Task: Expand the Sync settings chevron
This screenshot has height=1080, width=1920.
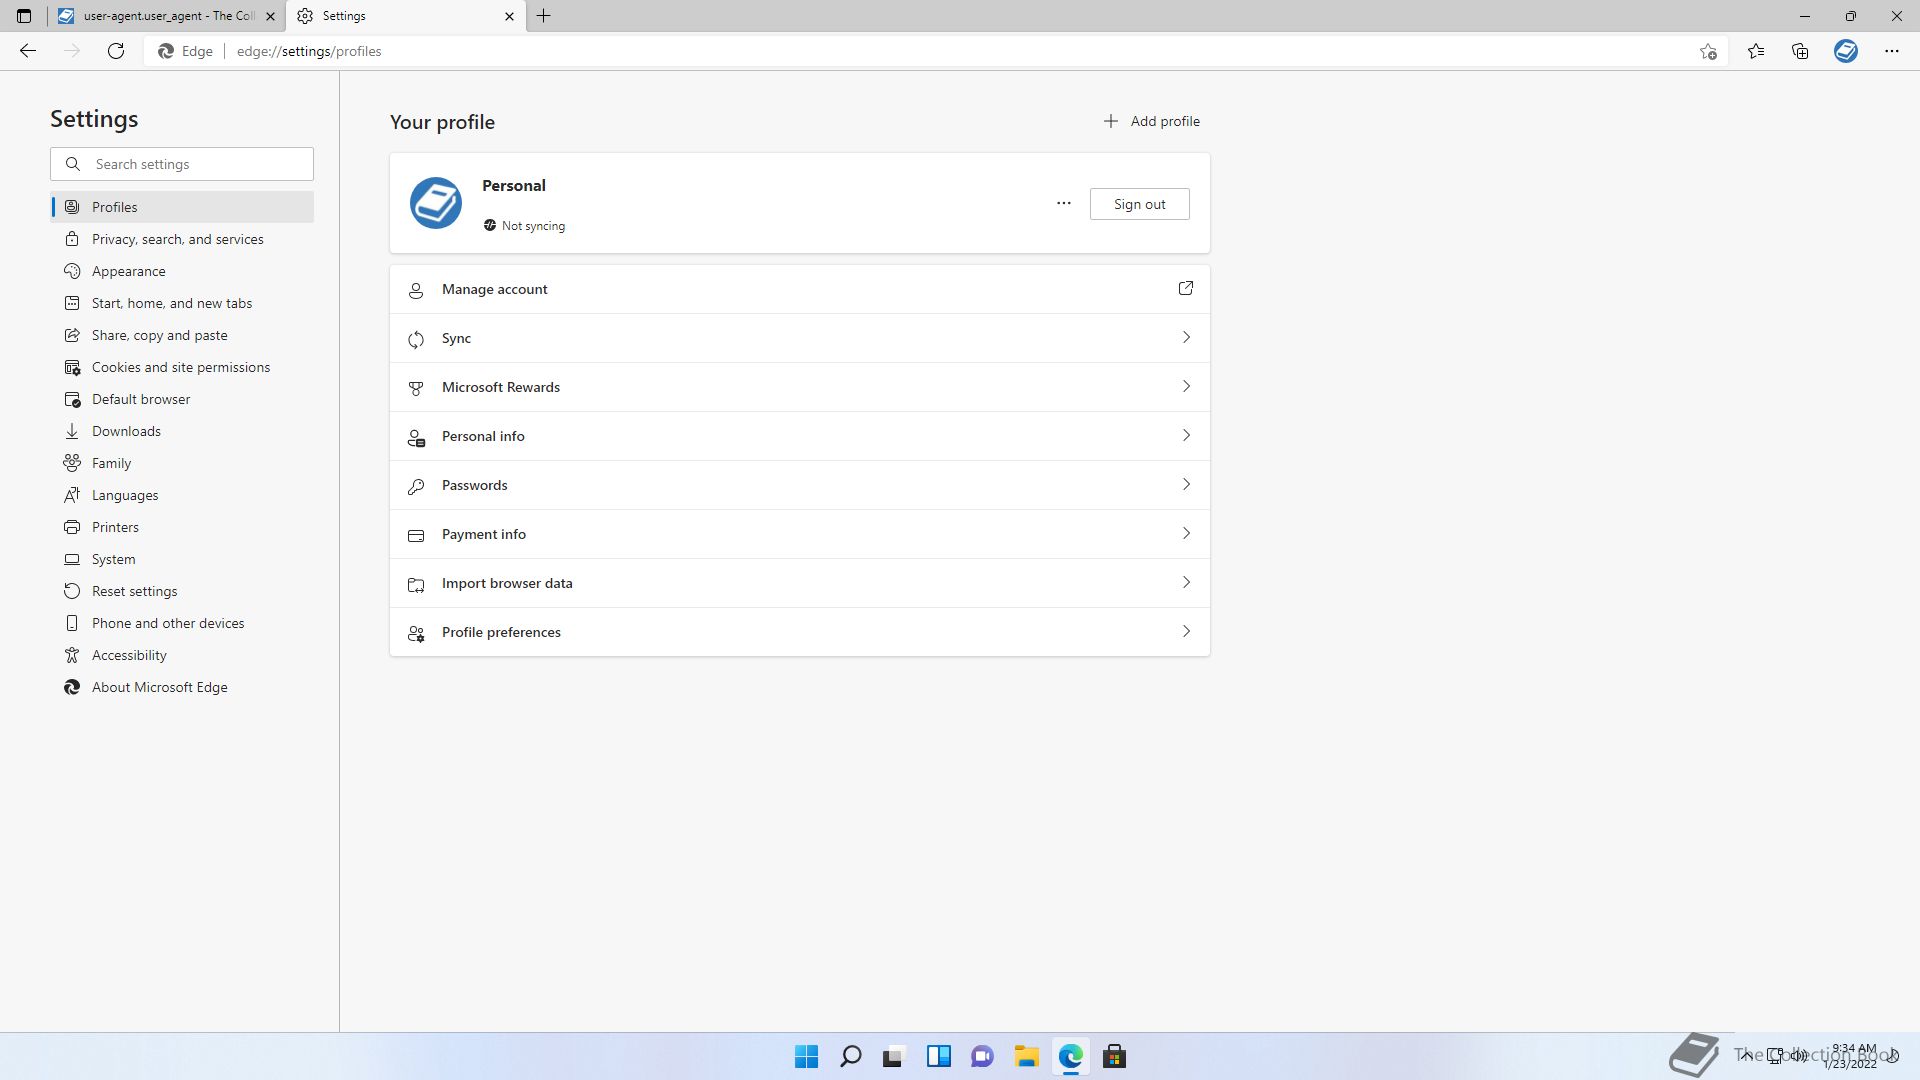Action: (x=1186, y=337)
